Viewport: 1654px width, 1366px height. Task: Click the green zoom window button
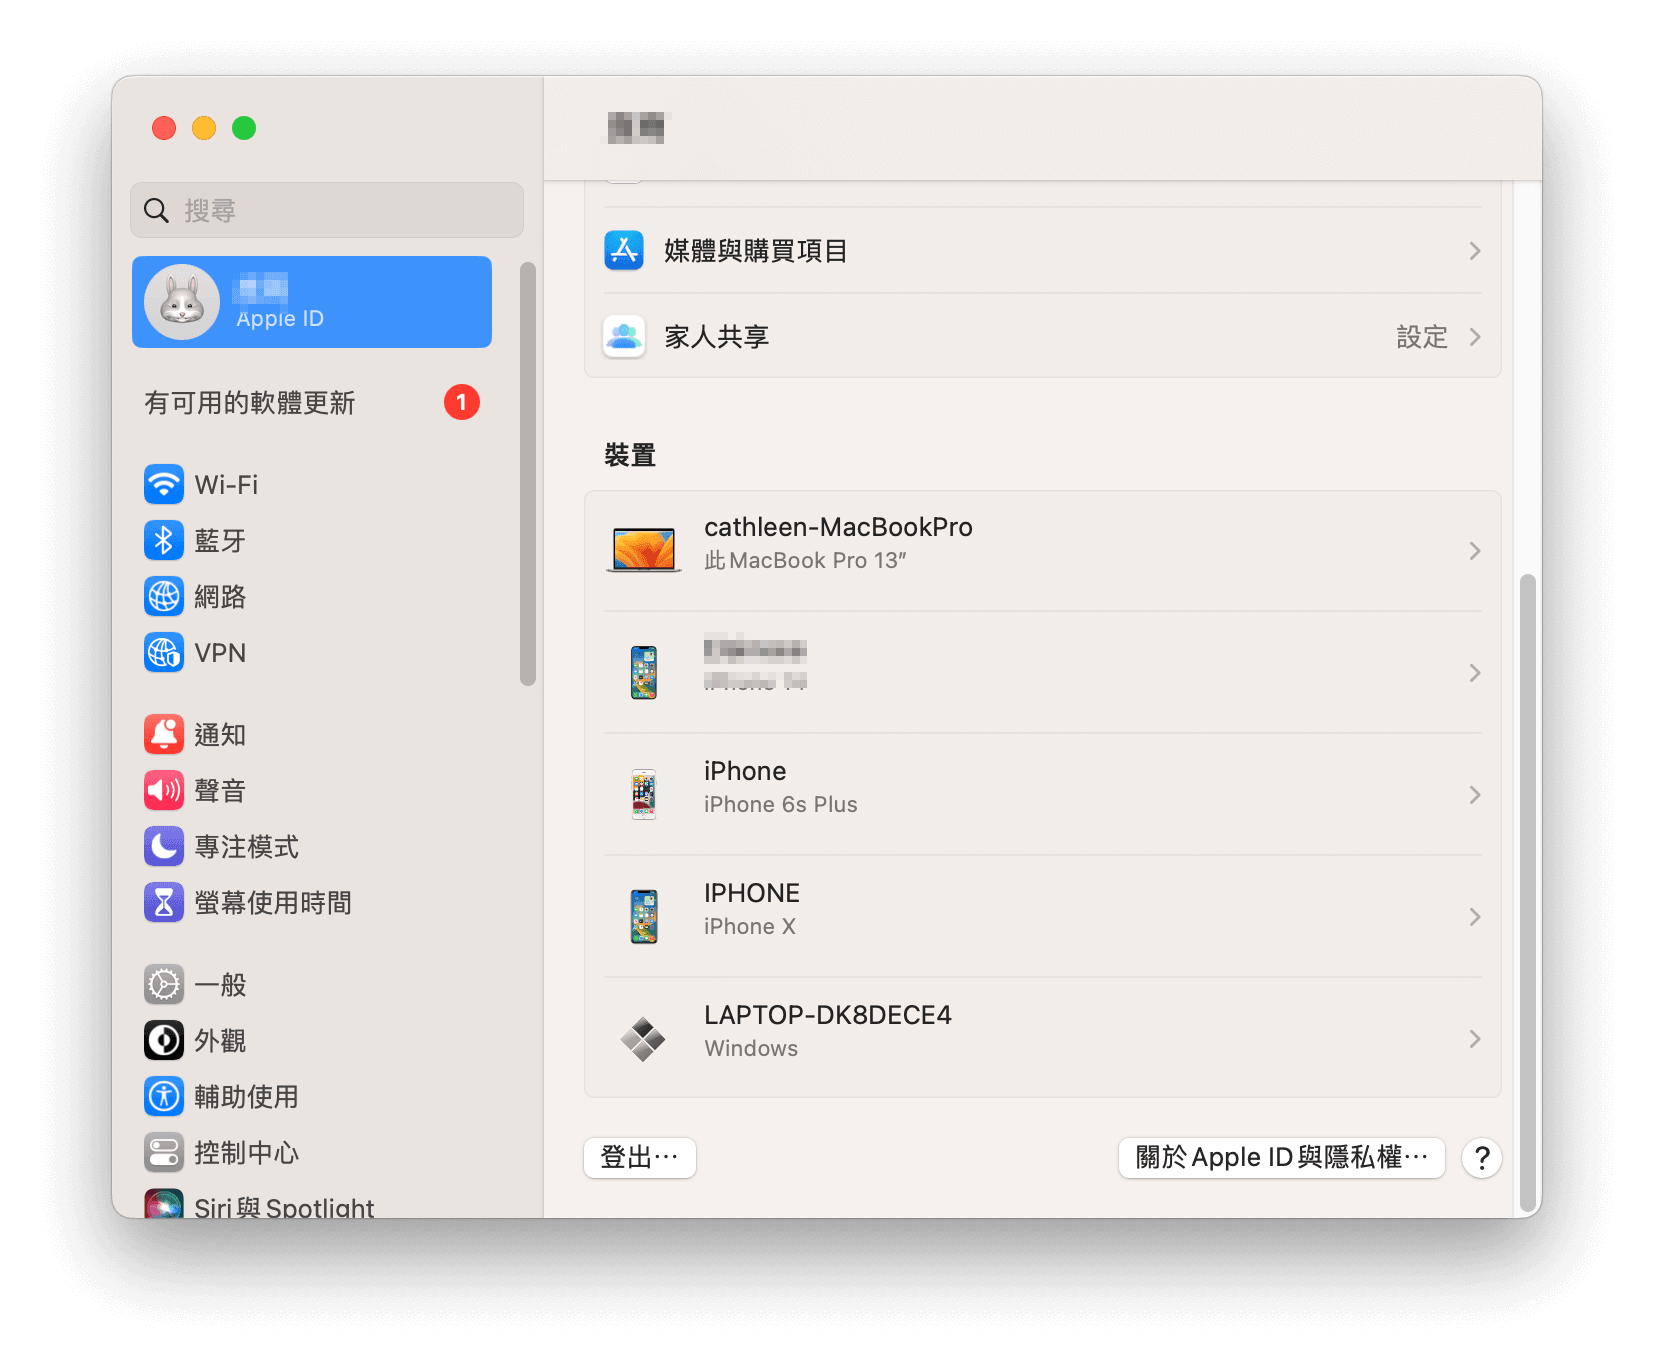[x=244, y=128]
